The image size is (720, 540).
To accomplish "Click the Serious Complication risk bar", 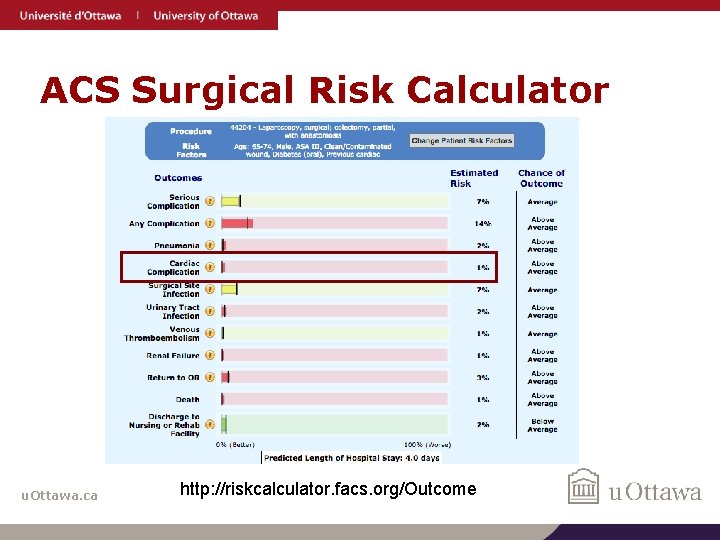I will click(334, 201).
